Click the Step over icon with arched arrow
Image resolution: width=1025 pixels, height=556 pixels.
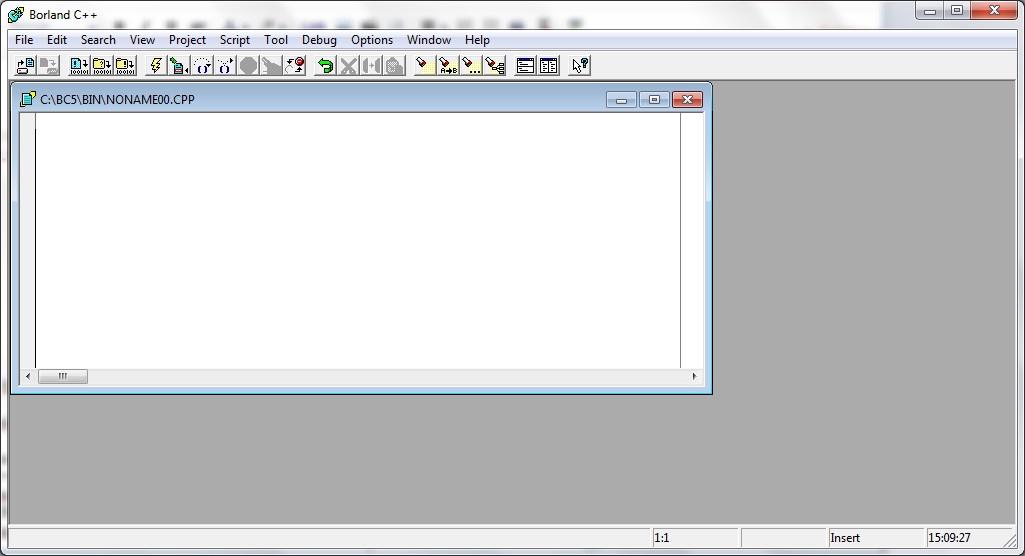(x=202, y=65)
